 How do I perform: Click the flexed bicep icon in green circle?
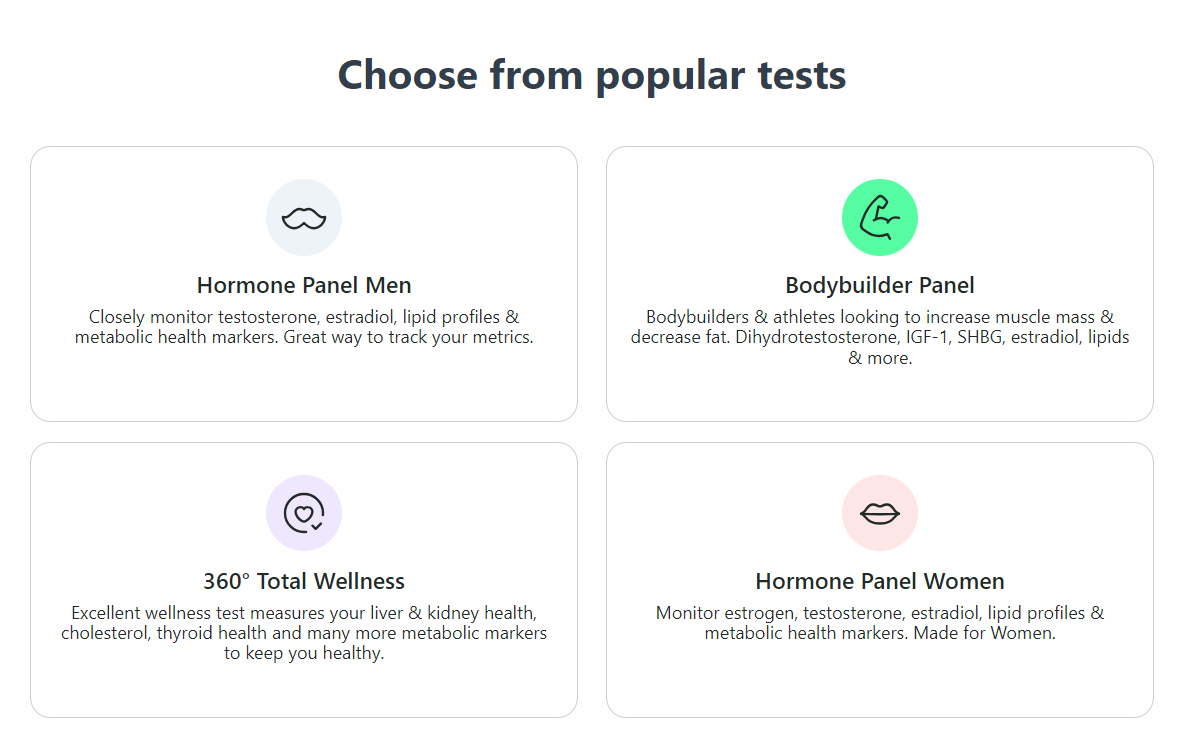coord(880,217)
